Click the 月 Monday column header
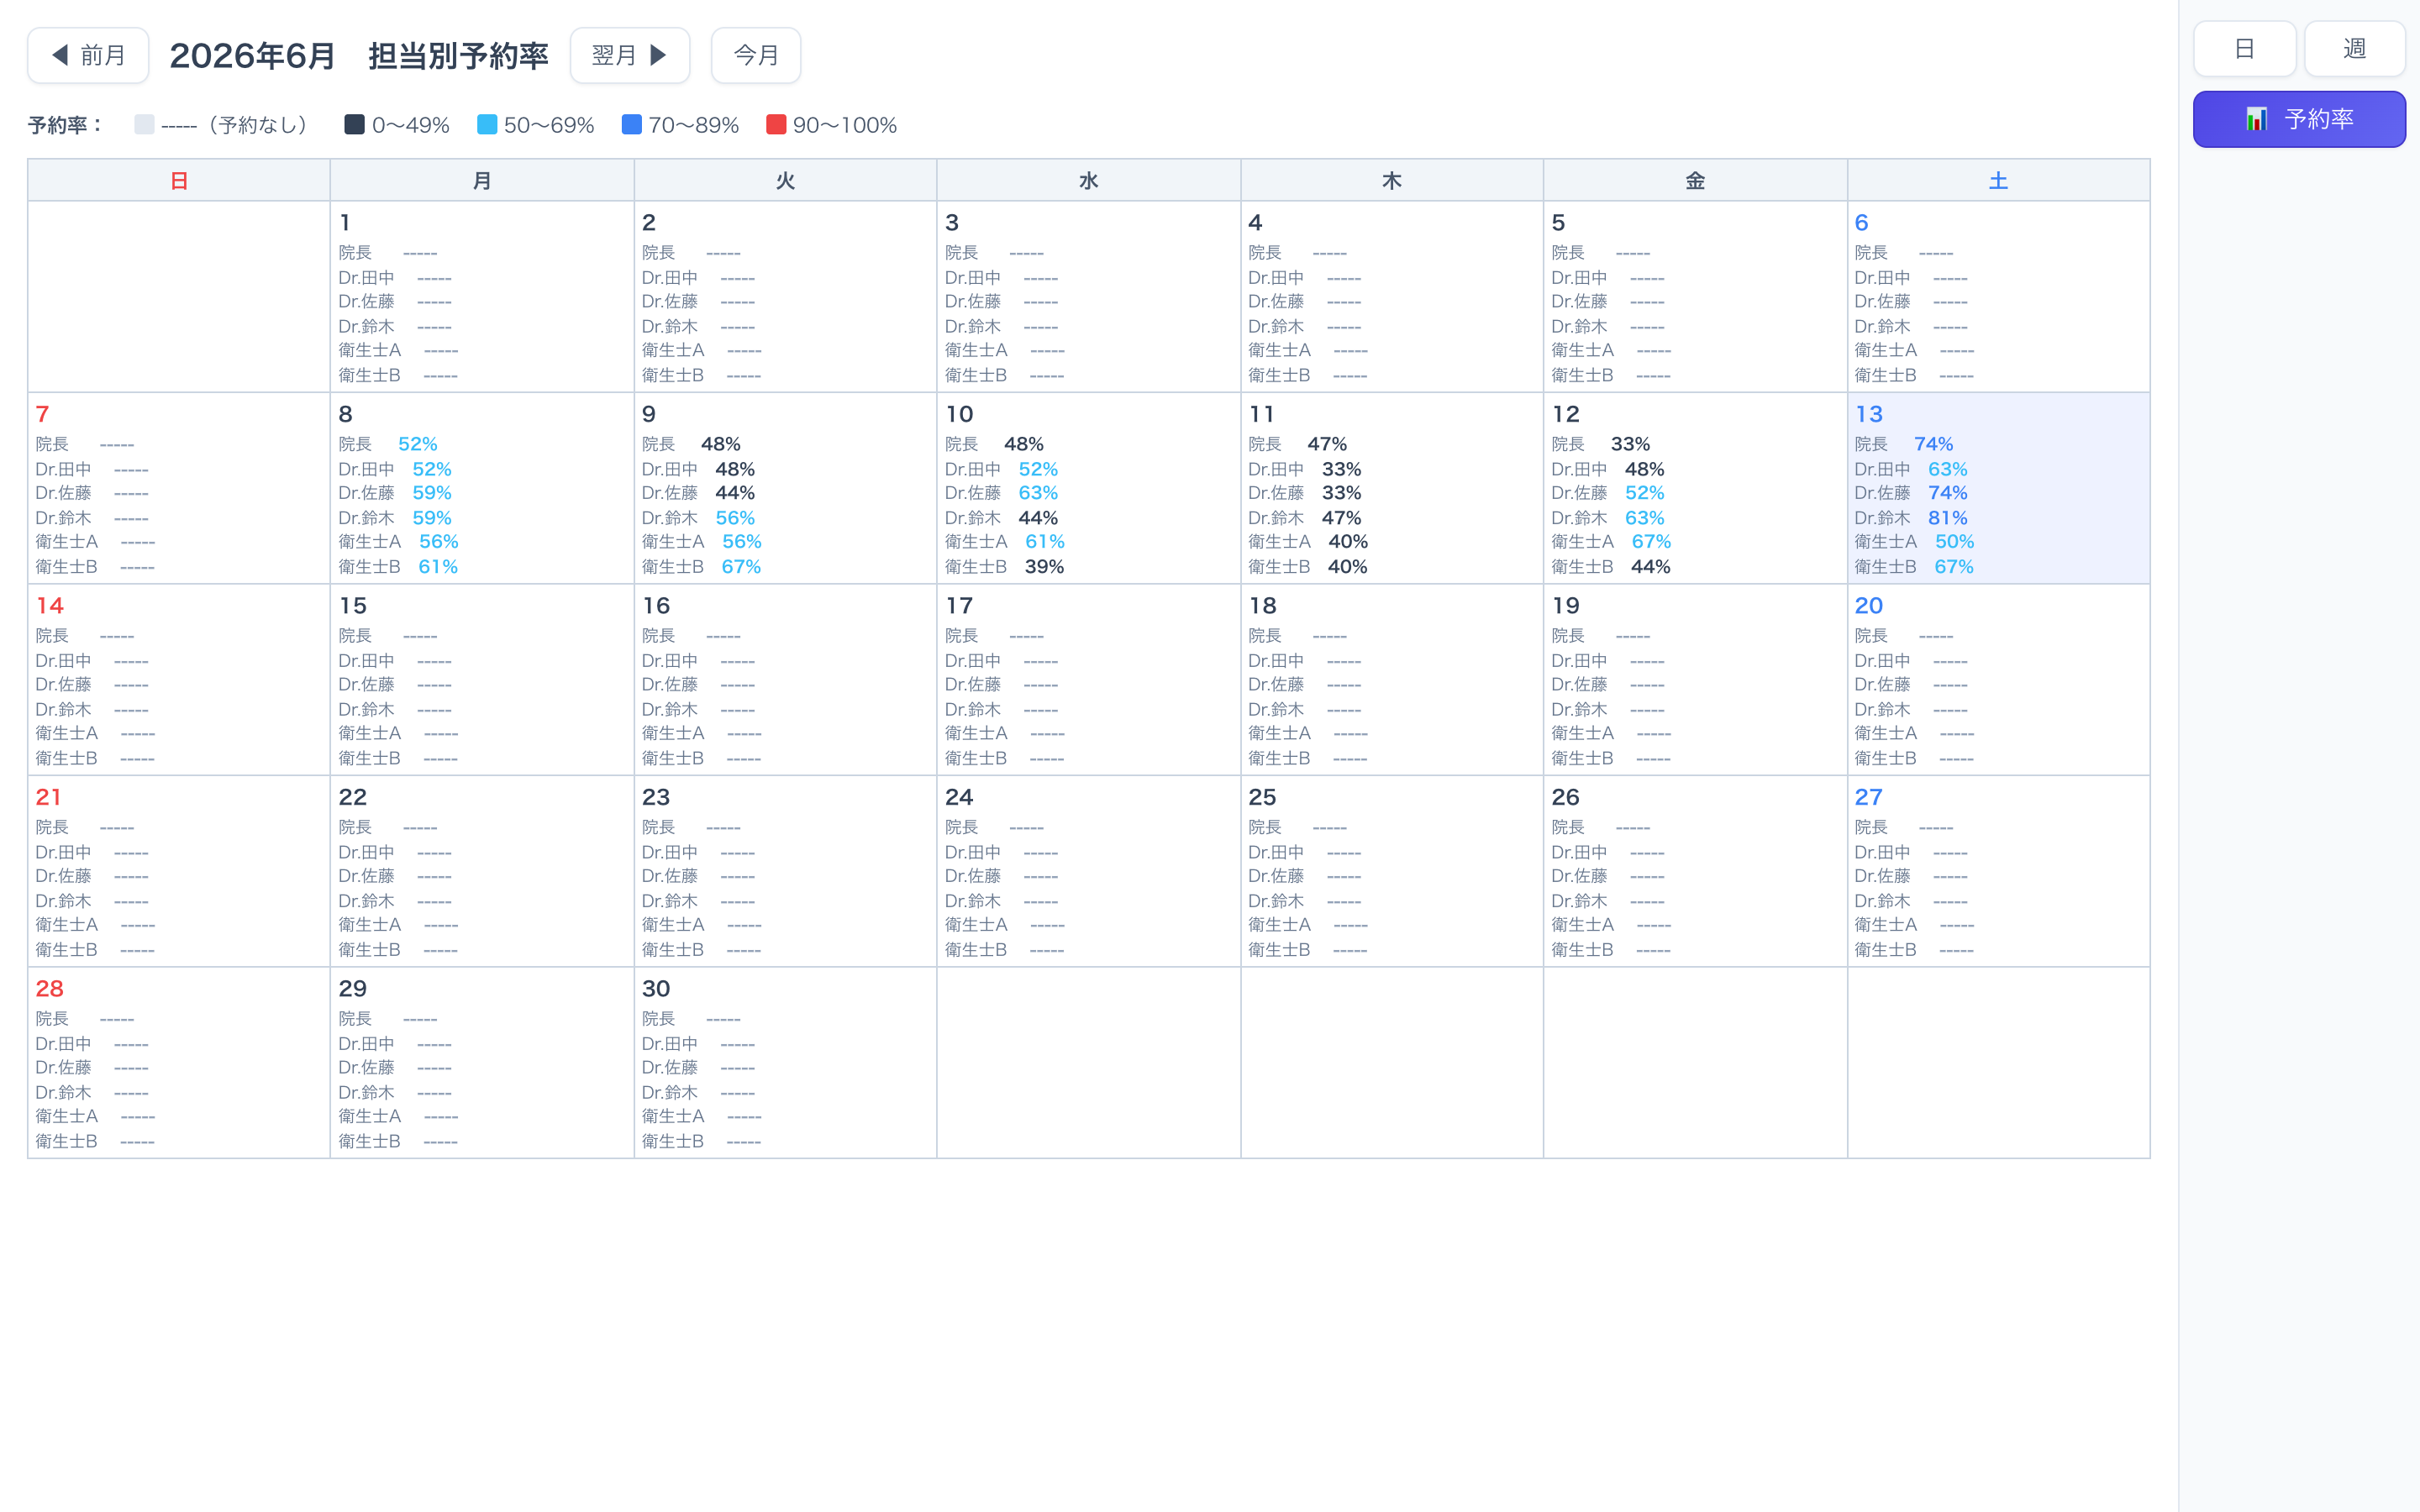 tap(482, 180)
